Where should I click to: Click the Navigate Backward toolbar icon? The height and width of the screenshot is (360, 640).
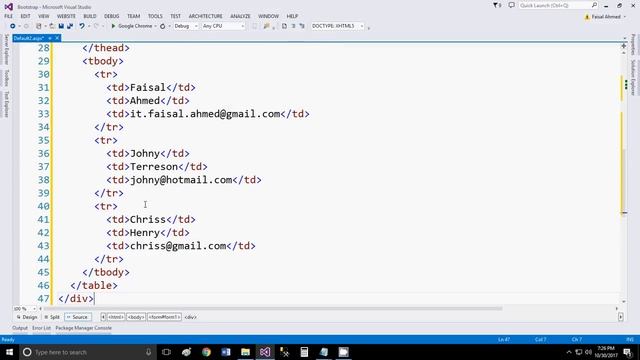coord(13,26)
